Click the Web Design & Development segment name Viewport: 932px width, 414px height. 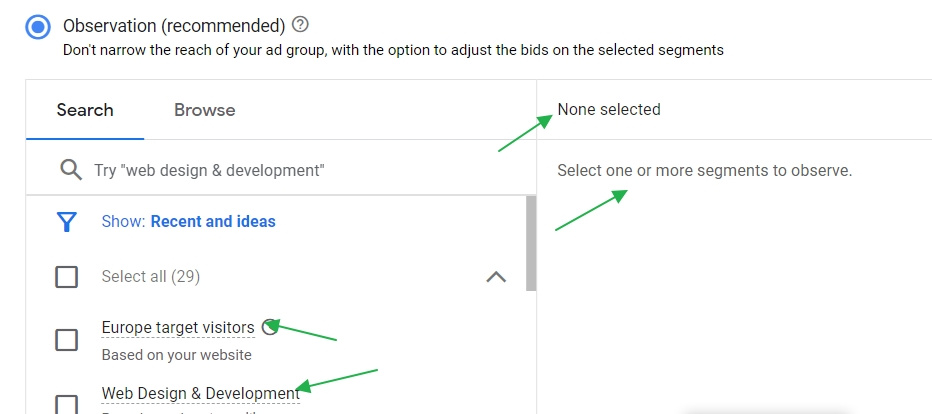click(x=200, y=393)
